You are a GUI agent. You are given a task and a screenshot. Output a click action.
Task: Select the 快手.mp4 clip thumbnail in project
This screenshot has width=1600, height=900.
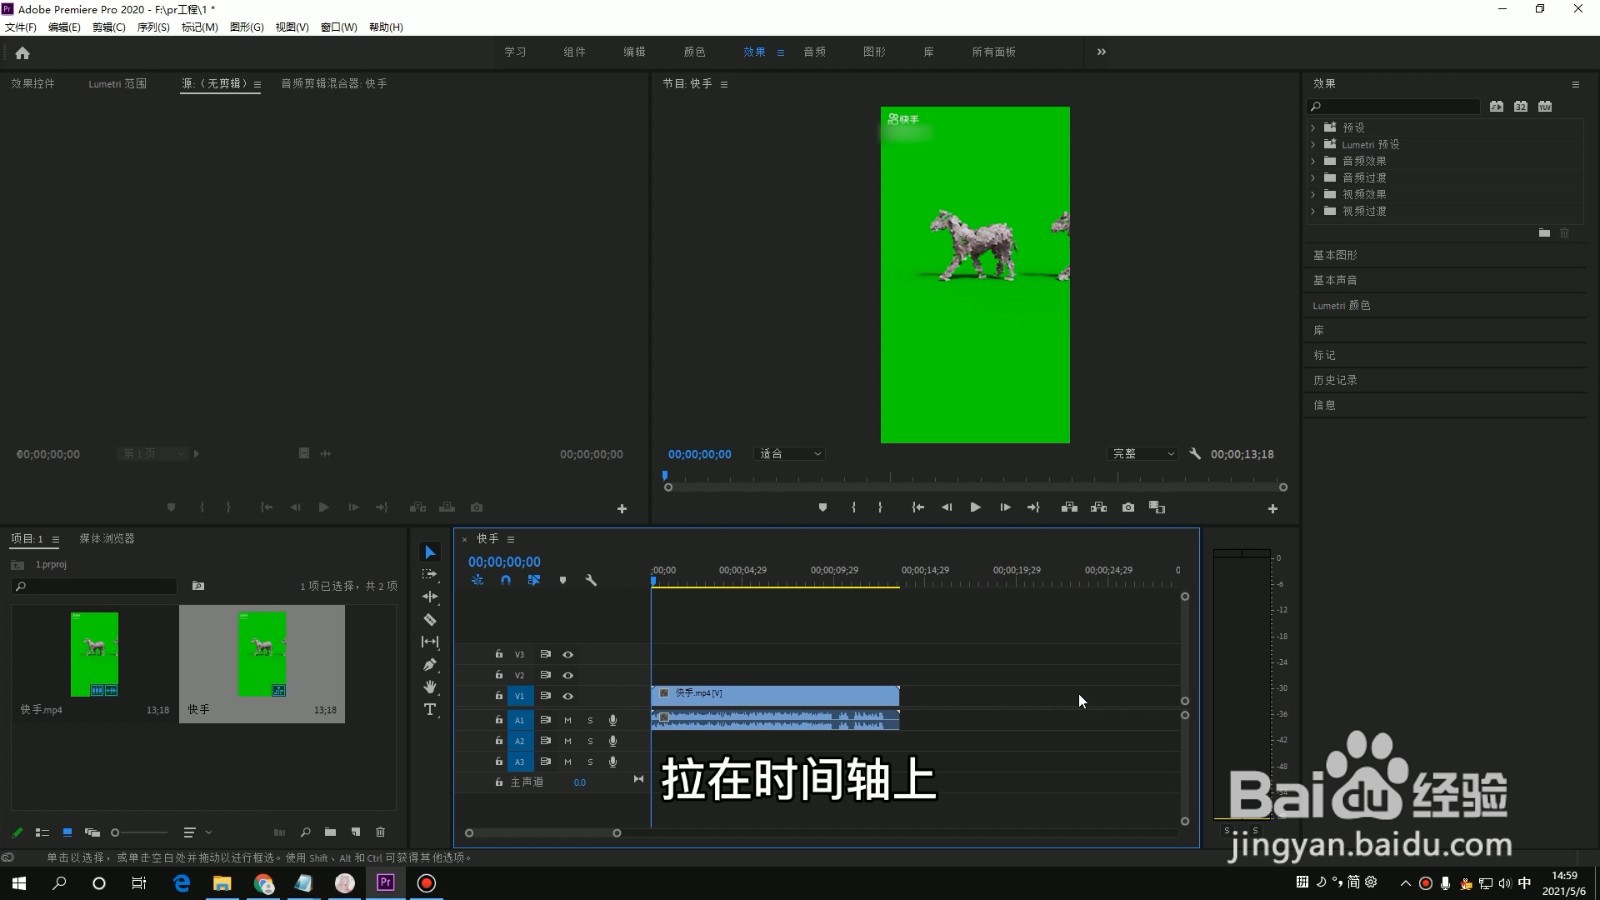(x=94, y=655)
